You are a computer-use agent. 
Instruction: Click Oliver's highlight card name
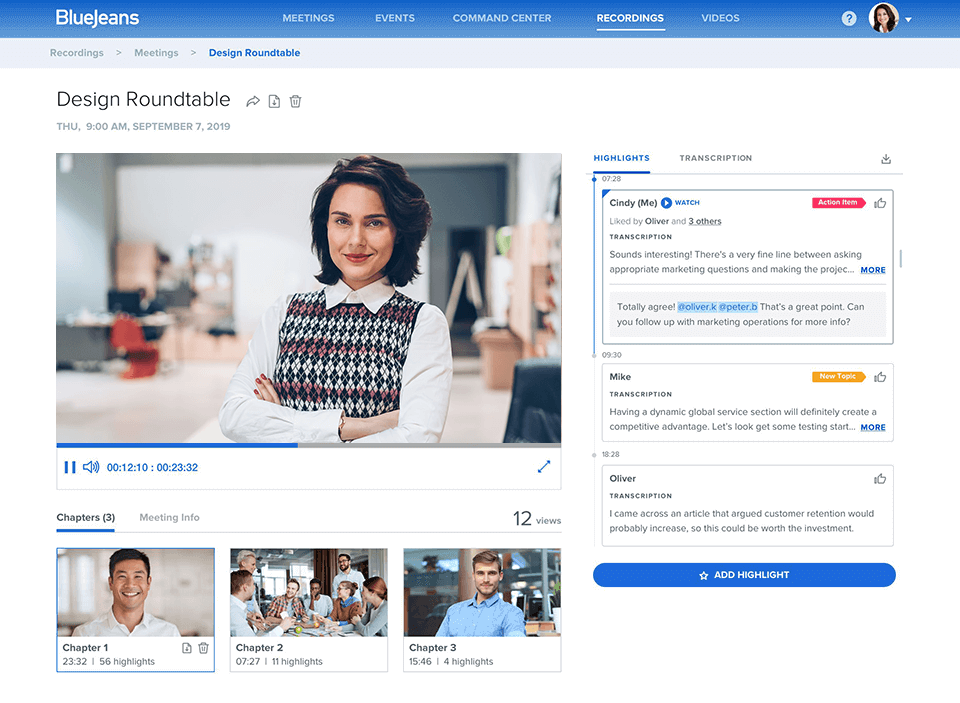coord(622,478)
